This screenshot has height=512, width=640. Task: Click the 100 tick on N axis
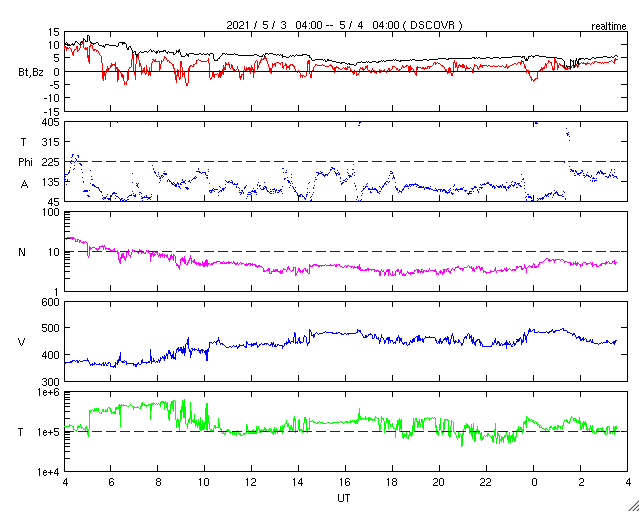51,213
